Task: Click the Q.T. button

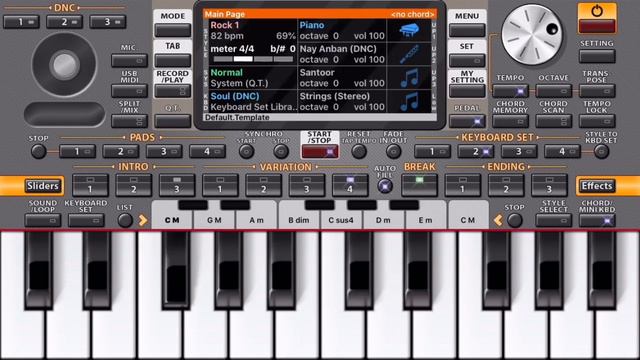Action: pos(173,121)
